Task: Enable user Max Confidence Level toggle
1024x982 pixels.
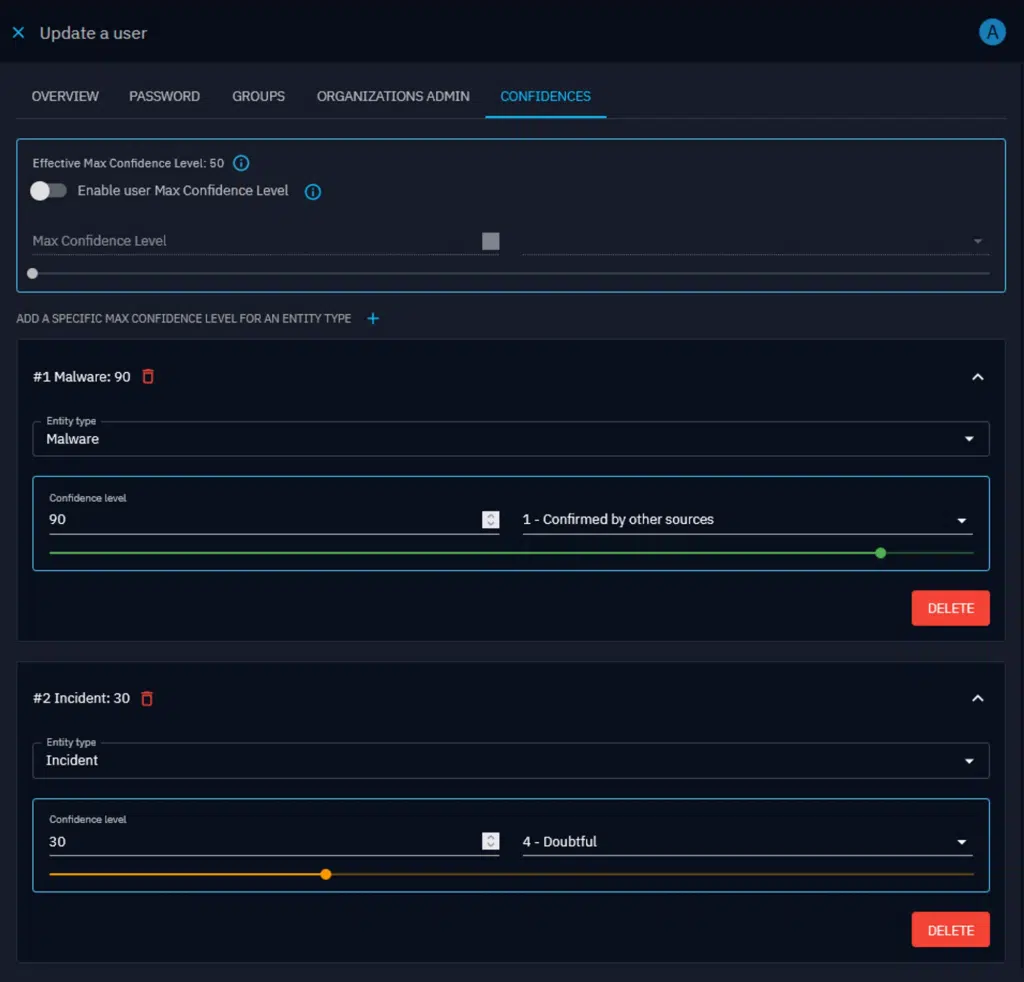Action: (48, 191)
